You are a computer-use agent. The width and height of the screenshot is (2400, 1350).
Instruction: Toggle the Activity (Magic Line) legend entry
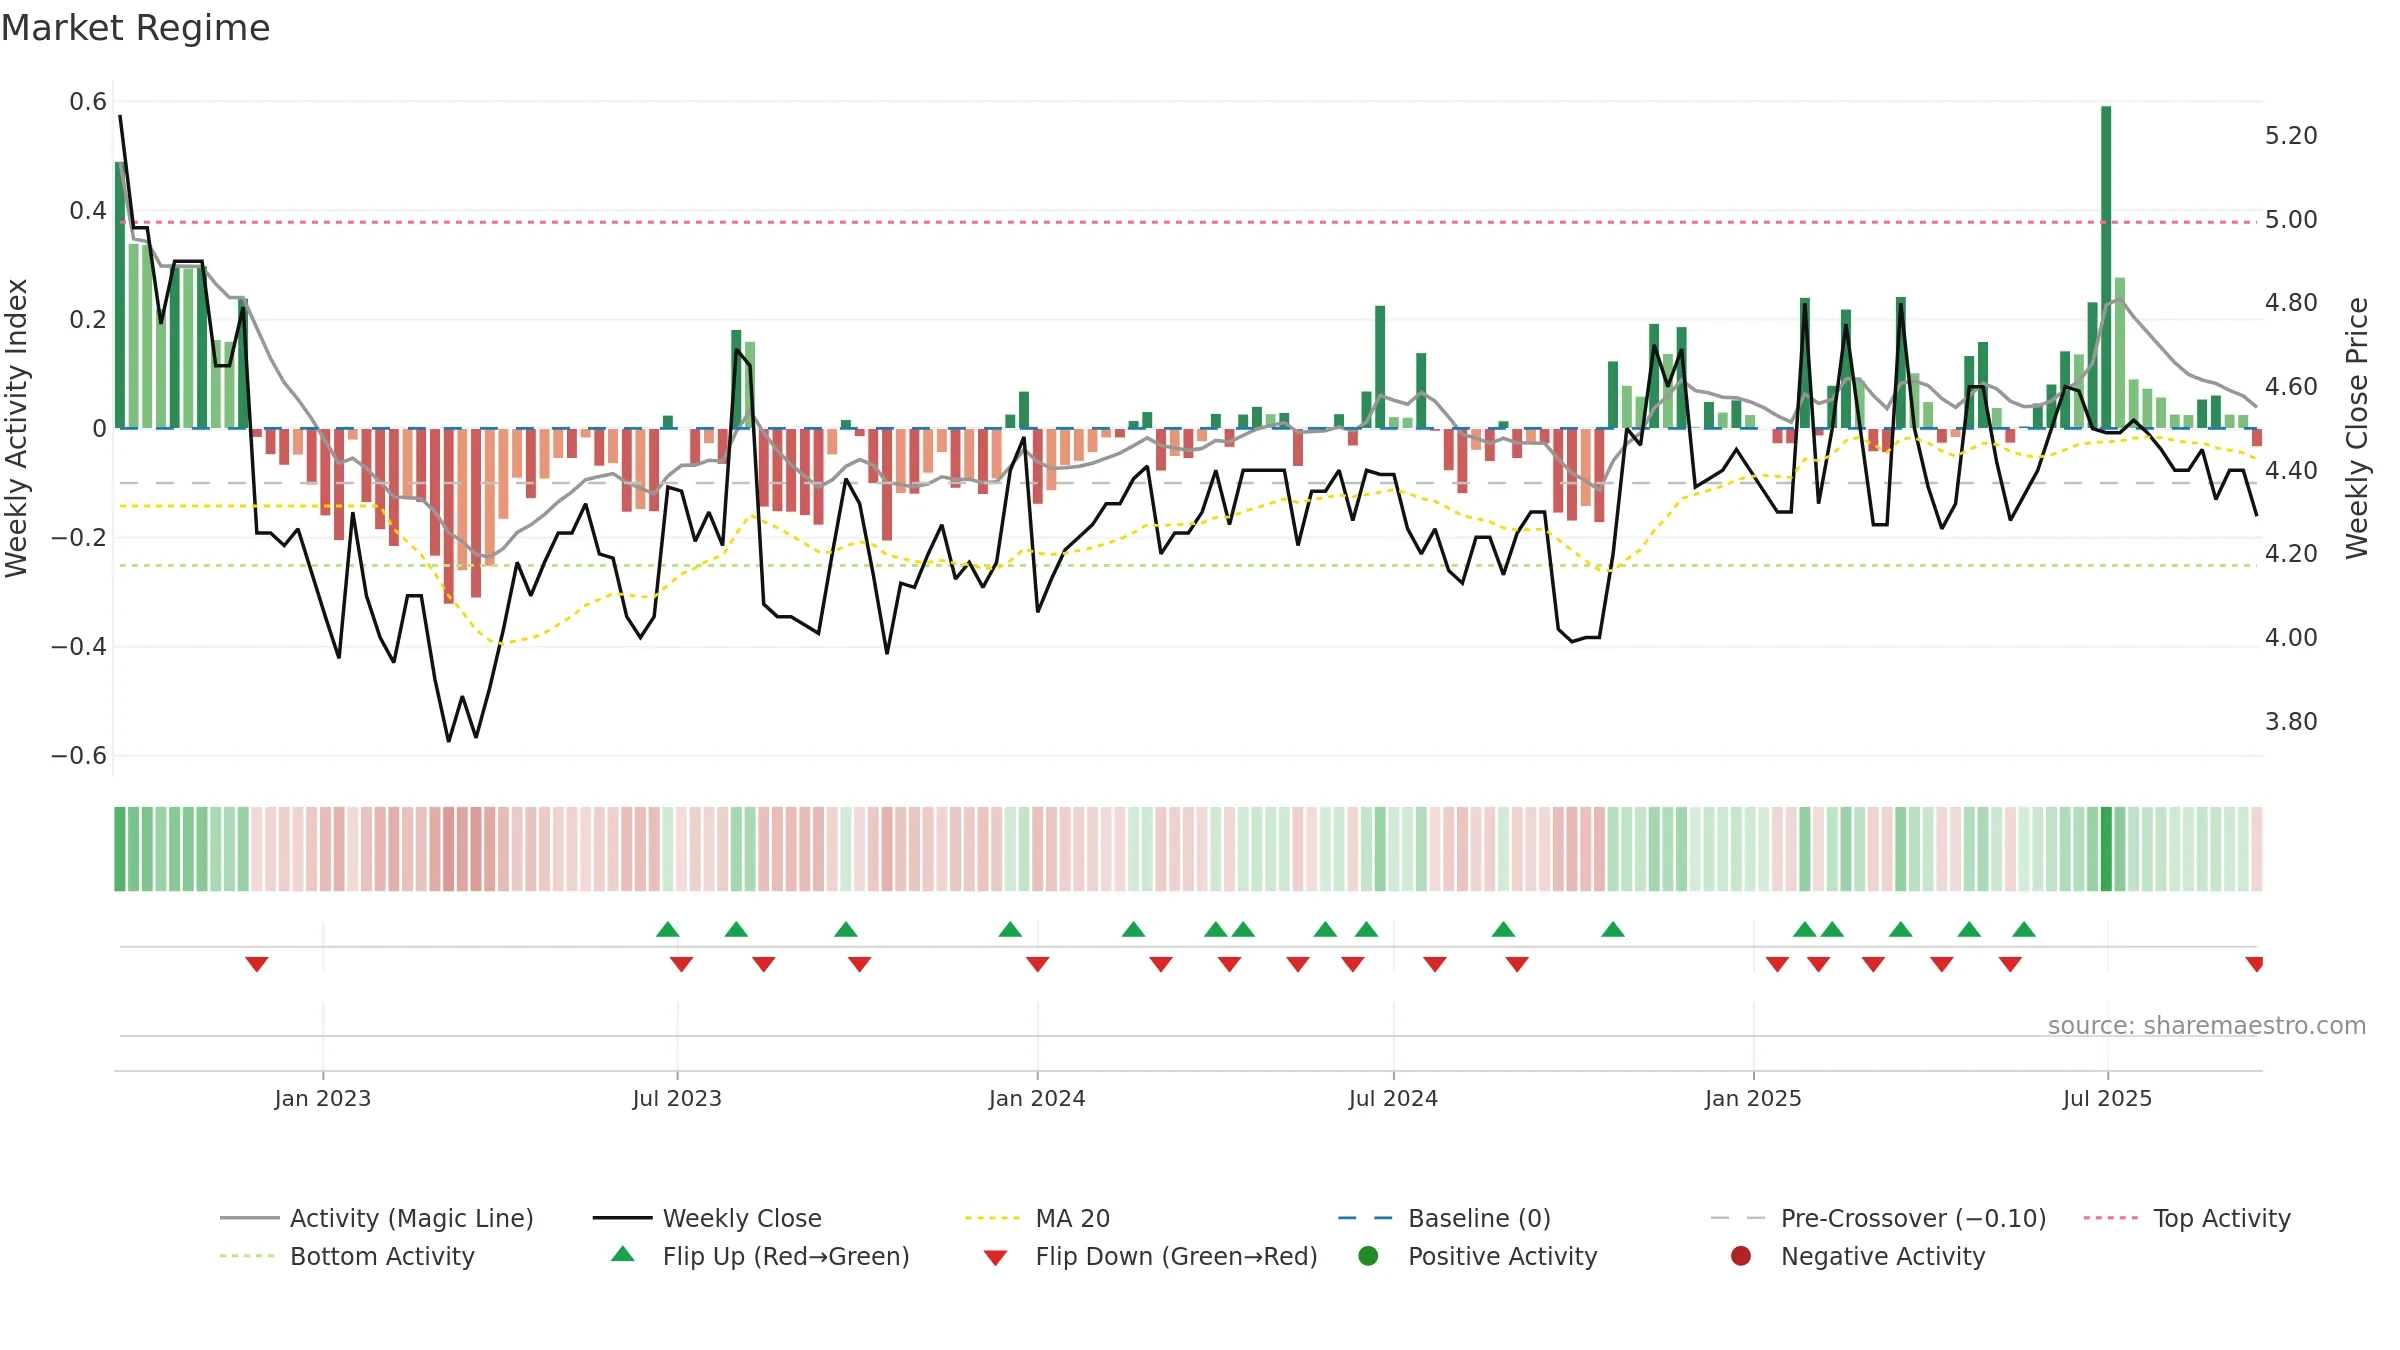coord(412,1218)
